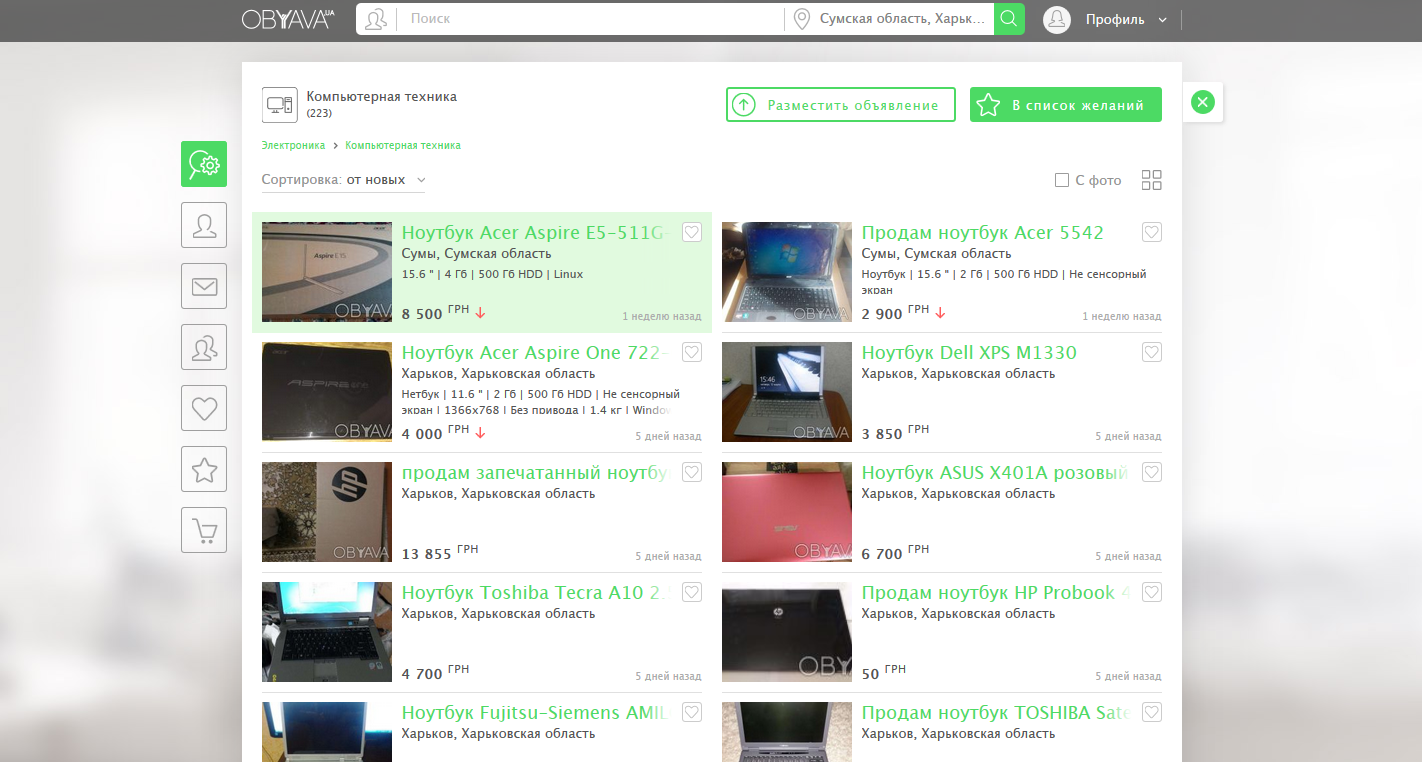Open the shopping cart sidebar icon
1422x762 pixels.
(x=204, y=530)
